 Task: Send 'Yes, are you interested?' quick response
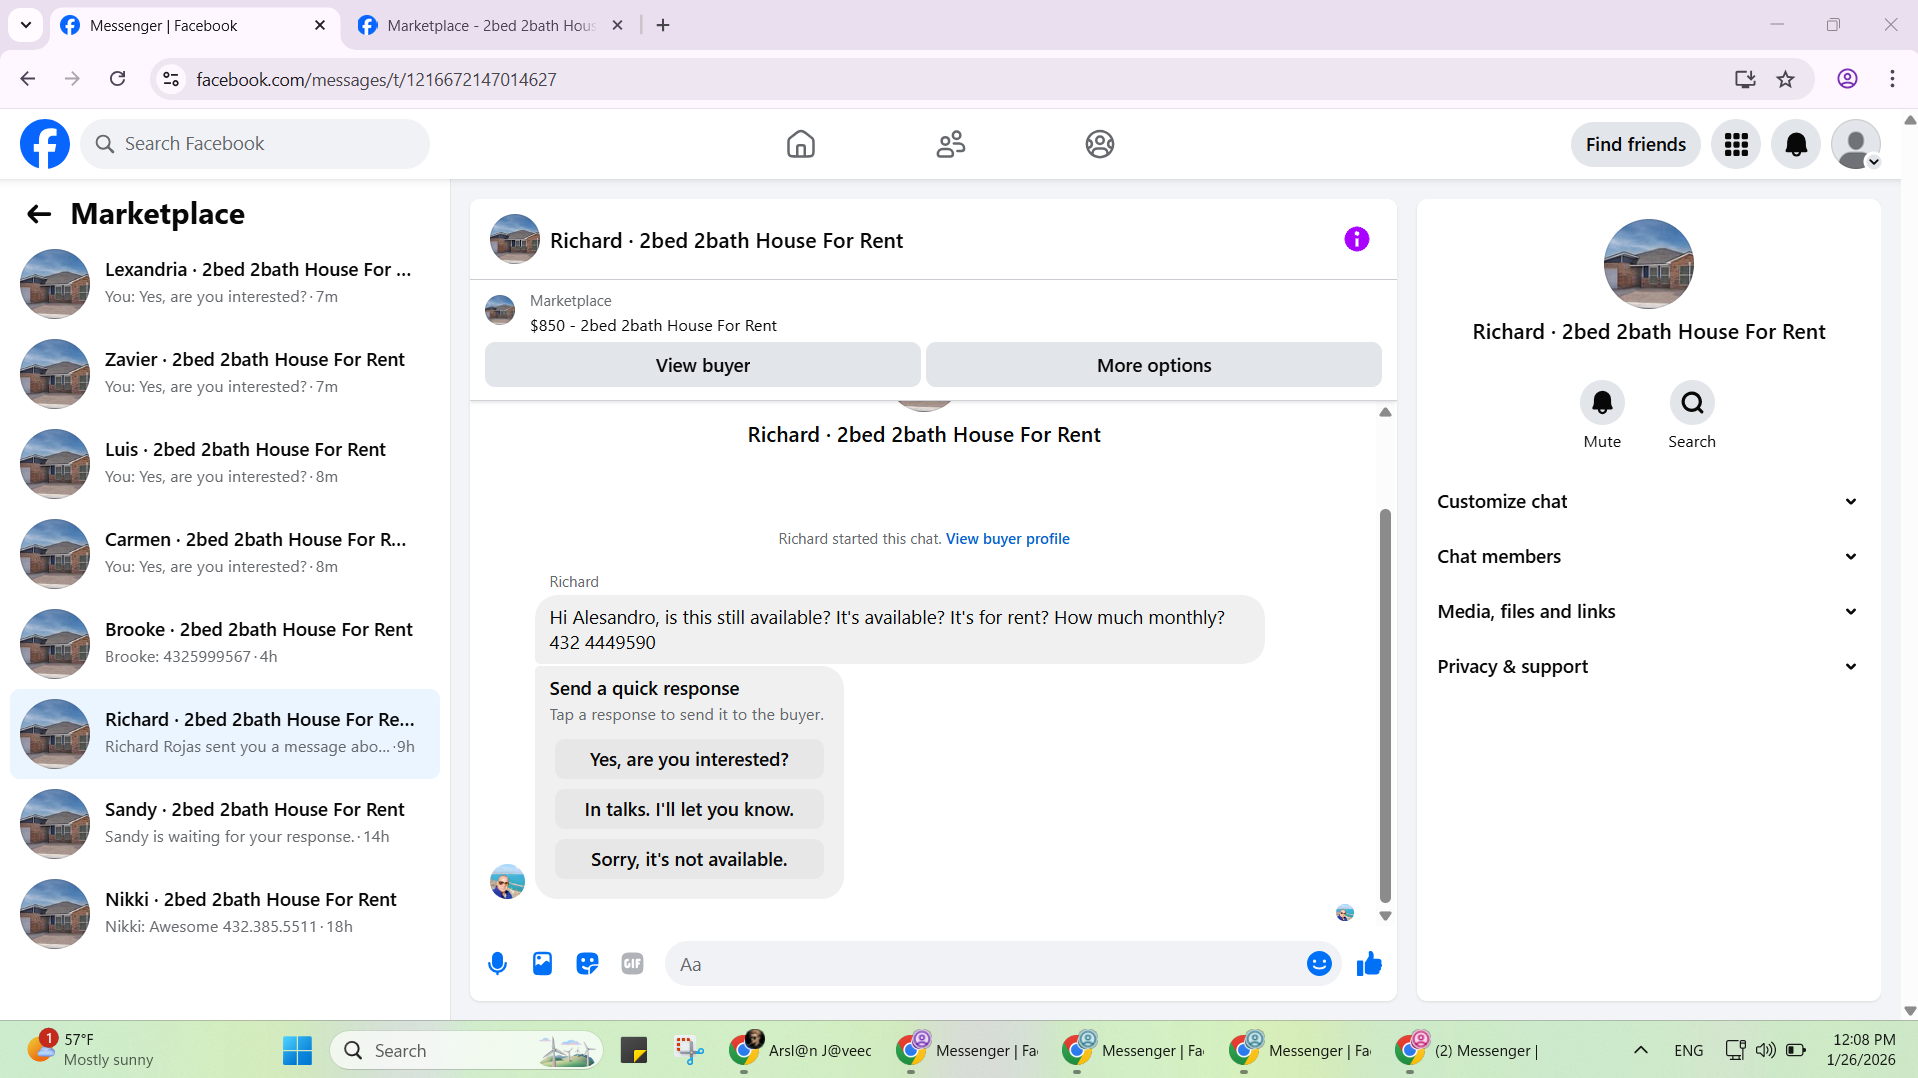click(x=689, y=760)
